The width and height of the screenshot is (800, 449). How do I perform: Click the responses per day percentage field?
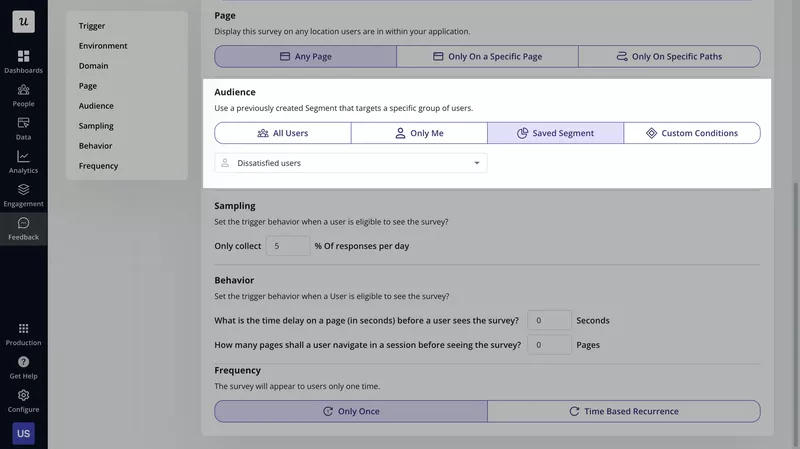287,246
